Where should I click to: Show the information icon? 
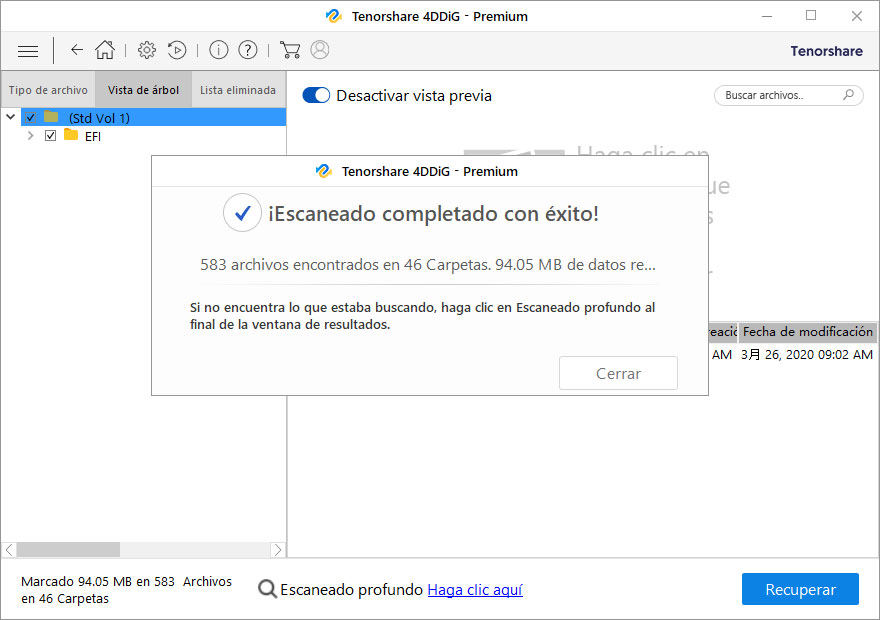click(218, 50)
